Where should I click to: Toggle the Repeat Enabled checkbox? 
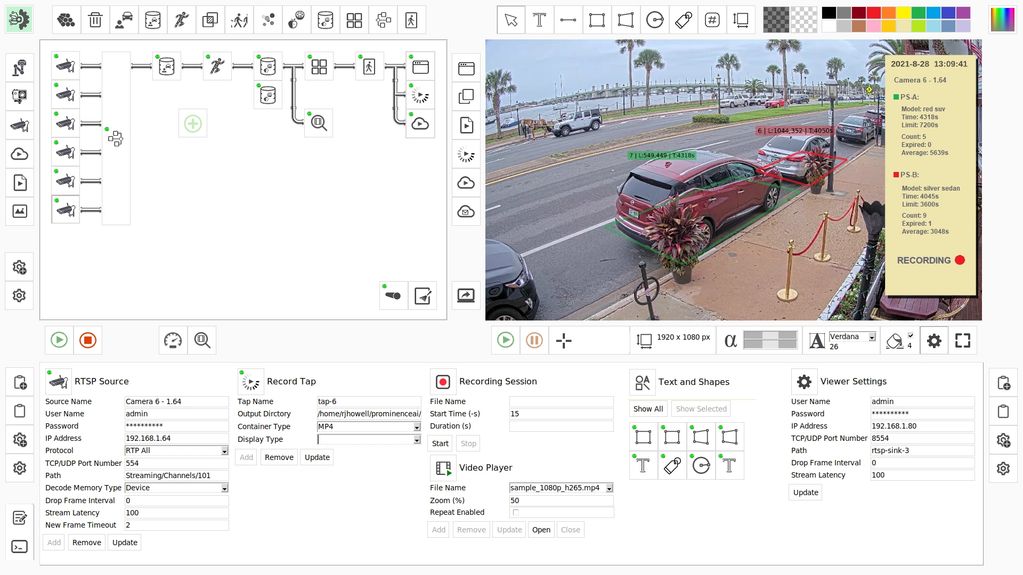[x=516, y=512]
